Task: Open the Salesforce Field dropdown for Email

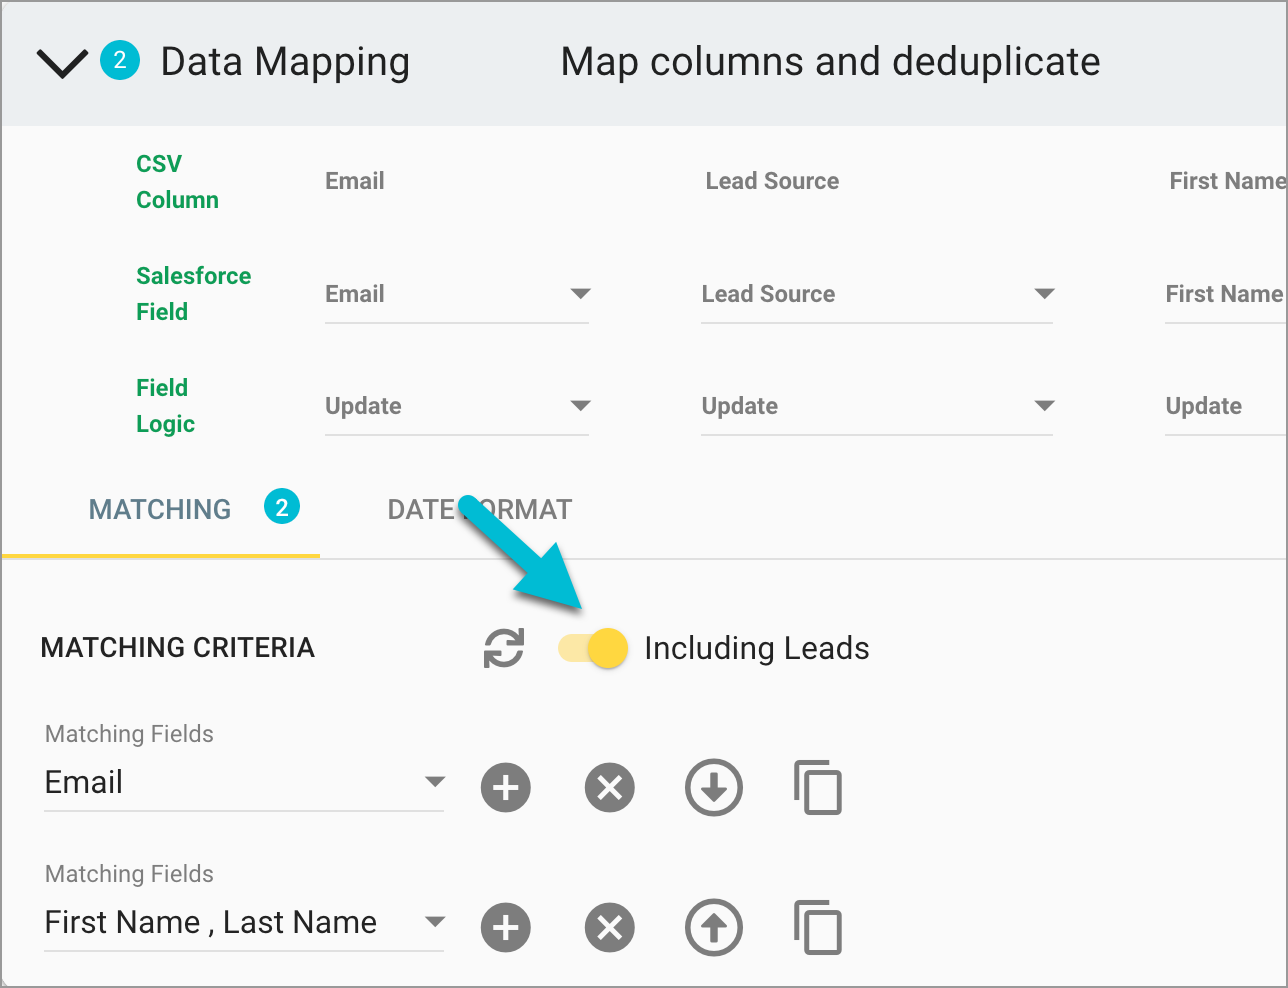Action: pyautogui.click(x=580, y=293)
